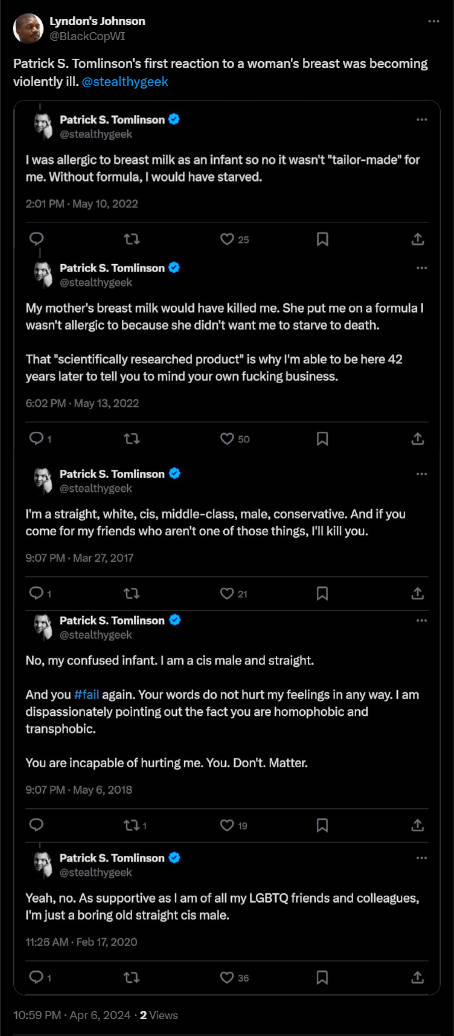The image size is (454, 1036).
Task: Like the Feb 17, 2020 tweet
Action: click(235, 977)
